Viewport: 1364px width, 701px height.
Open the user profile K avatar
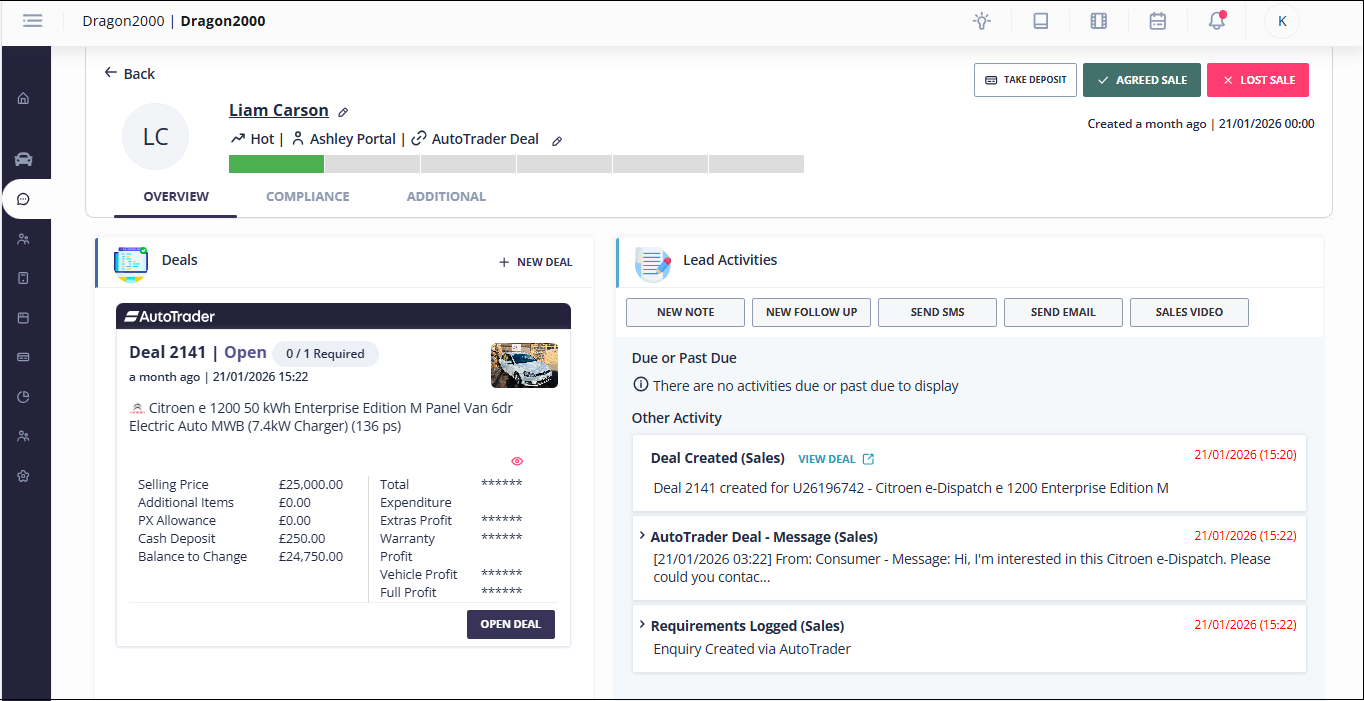click(x=1282, y=21)
